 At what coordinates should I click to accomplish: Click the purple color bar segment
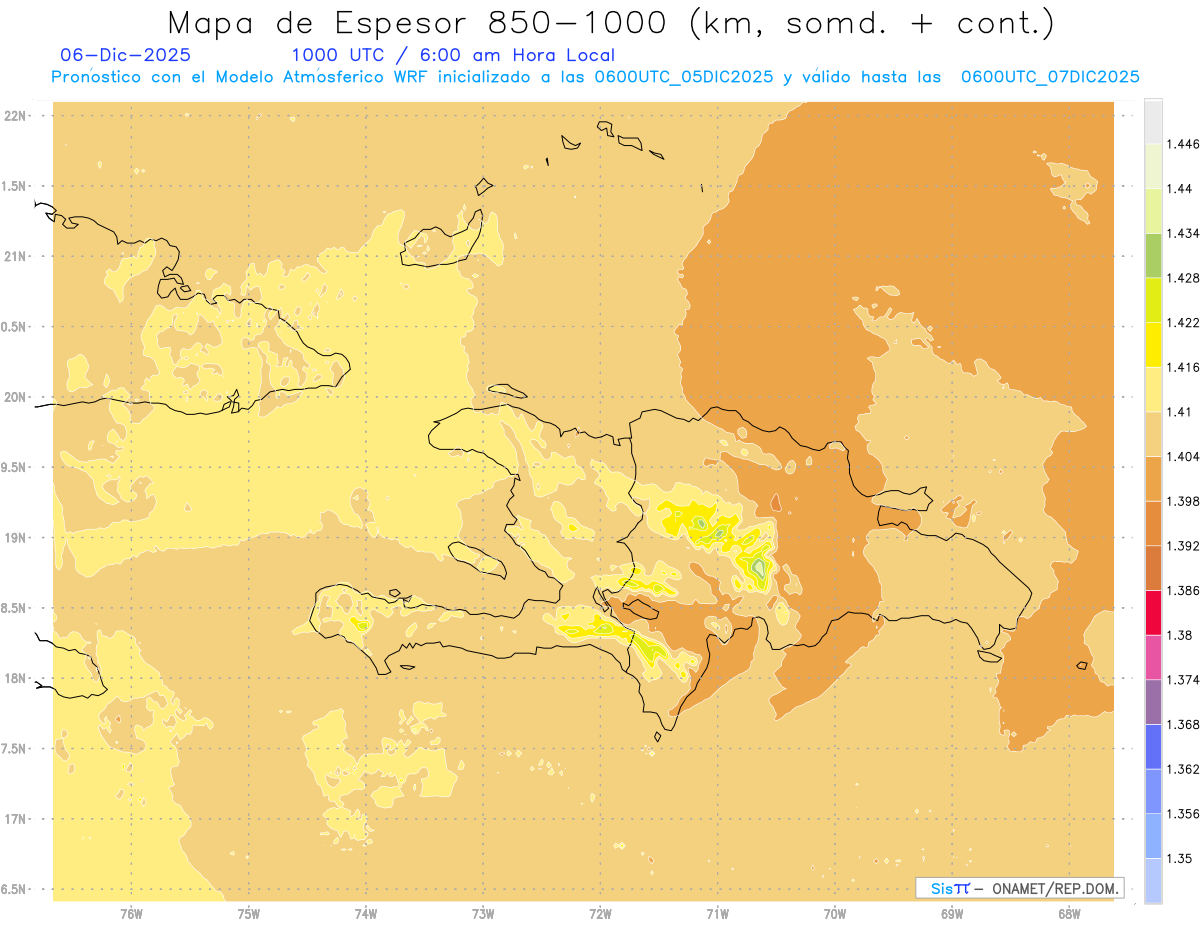1153,702
